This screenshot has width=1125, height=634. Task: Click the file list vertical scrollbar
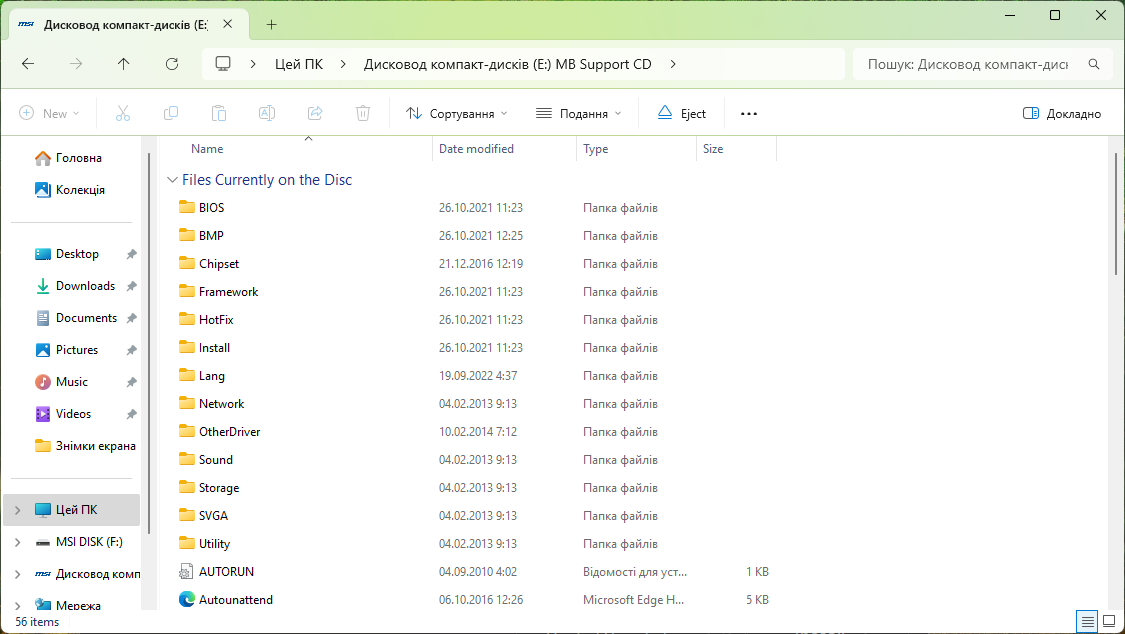point(1116,213)
